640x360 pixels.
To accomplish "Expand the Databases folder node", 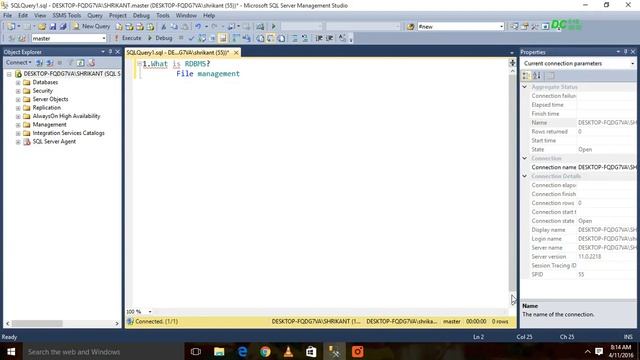I will (x=18, y=82).
